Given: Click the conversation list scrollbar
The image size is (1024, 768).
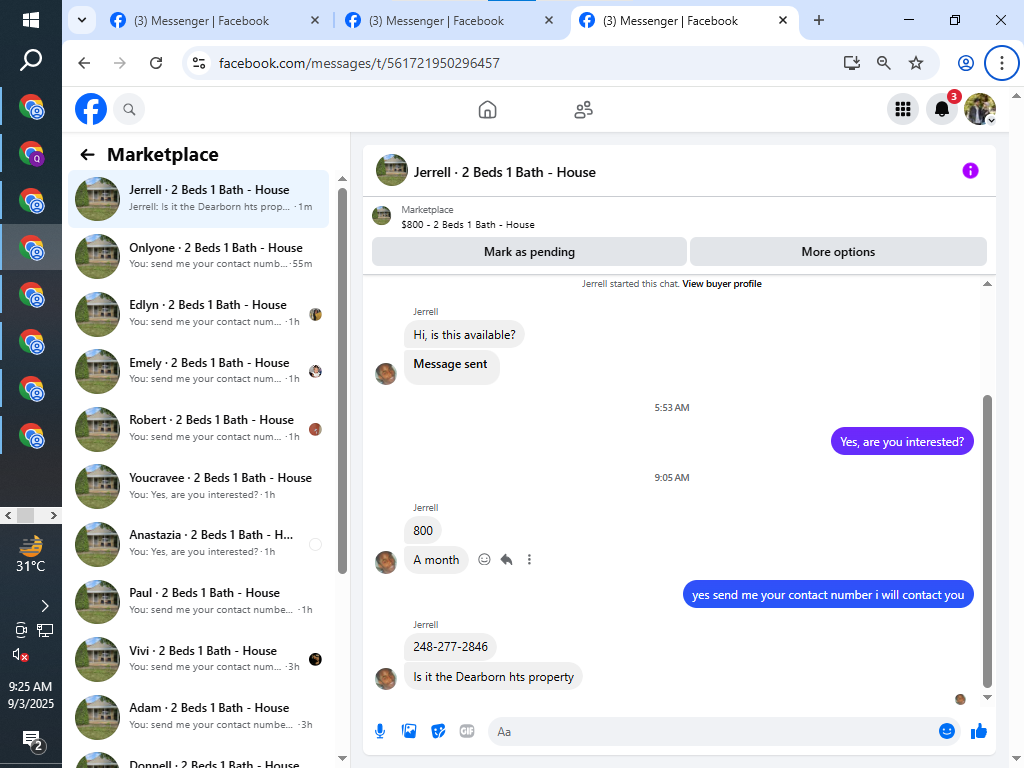Looking at the screenshot, I should click(x=342, y=381).
